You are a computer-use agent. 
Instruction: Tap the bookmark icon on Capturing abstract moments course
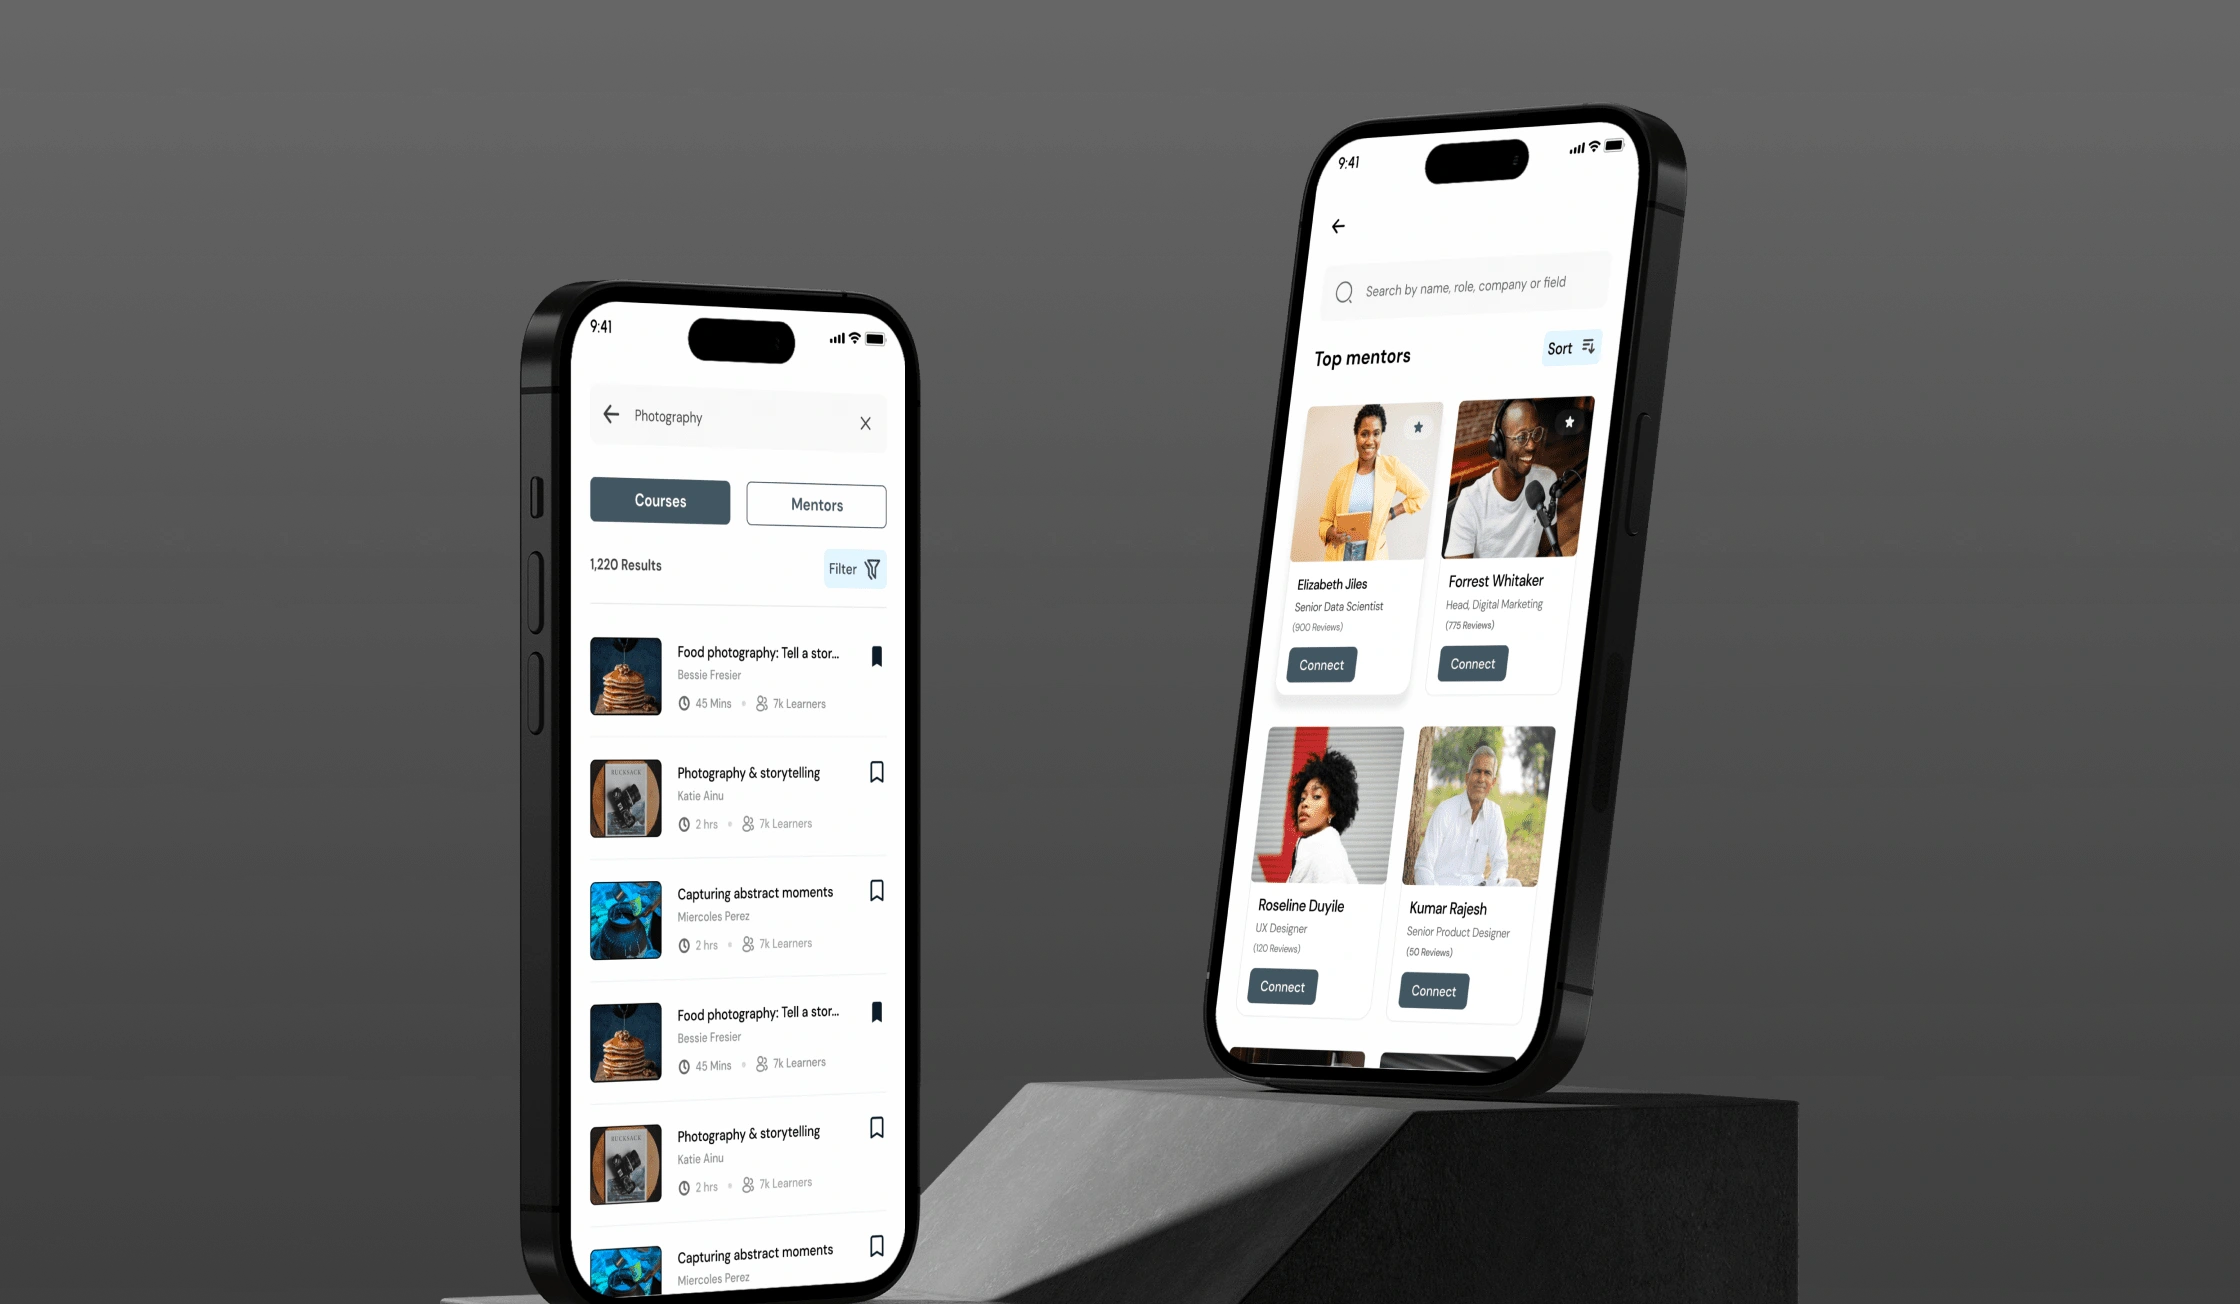(877, 890)
